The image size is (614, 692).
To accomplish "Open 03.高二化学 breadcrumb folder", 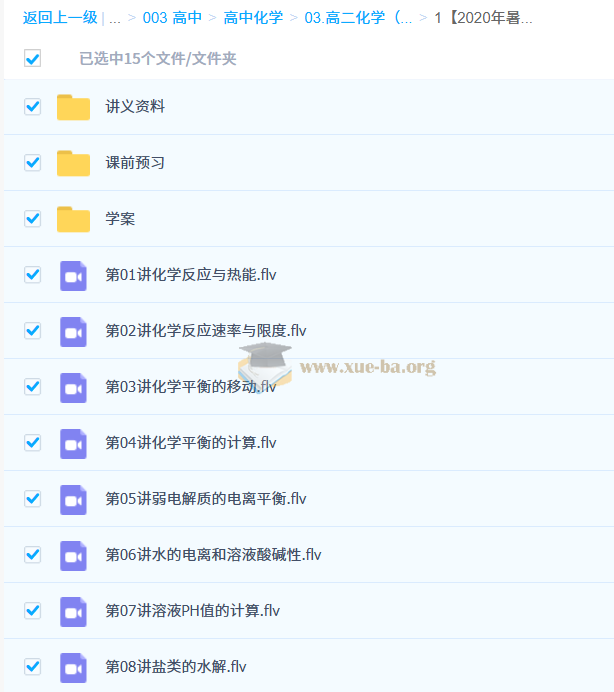I will tap(358, 18).
